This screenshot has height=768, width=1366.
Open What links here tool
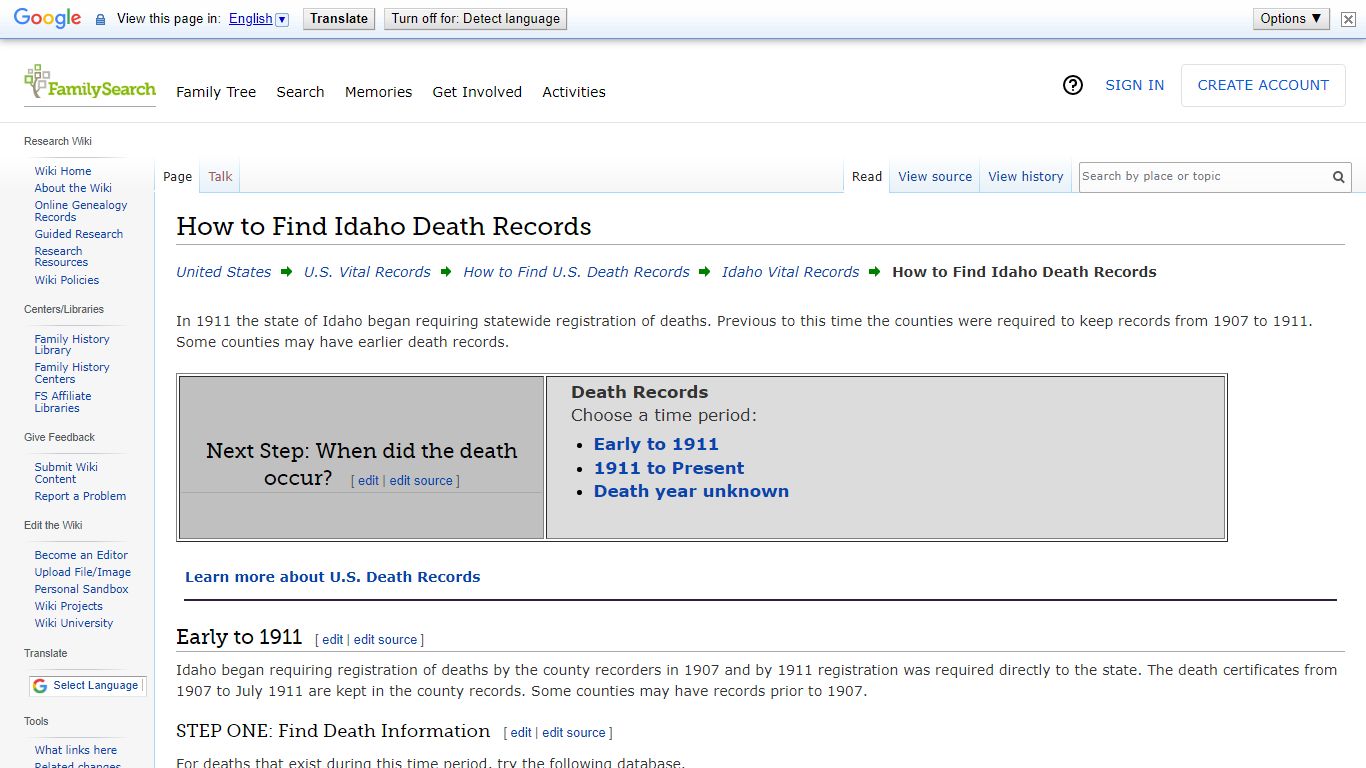76,750
